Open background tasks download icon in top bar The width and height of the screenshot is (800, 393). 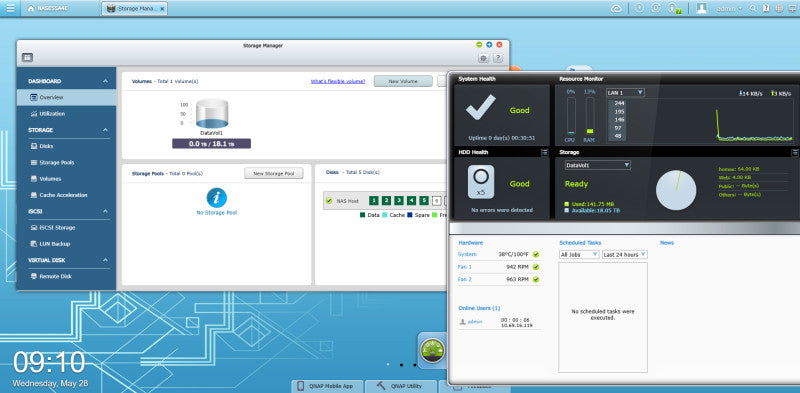(638, 8)
